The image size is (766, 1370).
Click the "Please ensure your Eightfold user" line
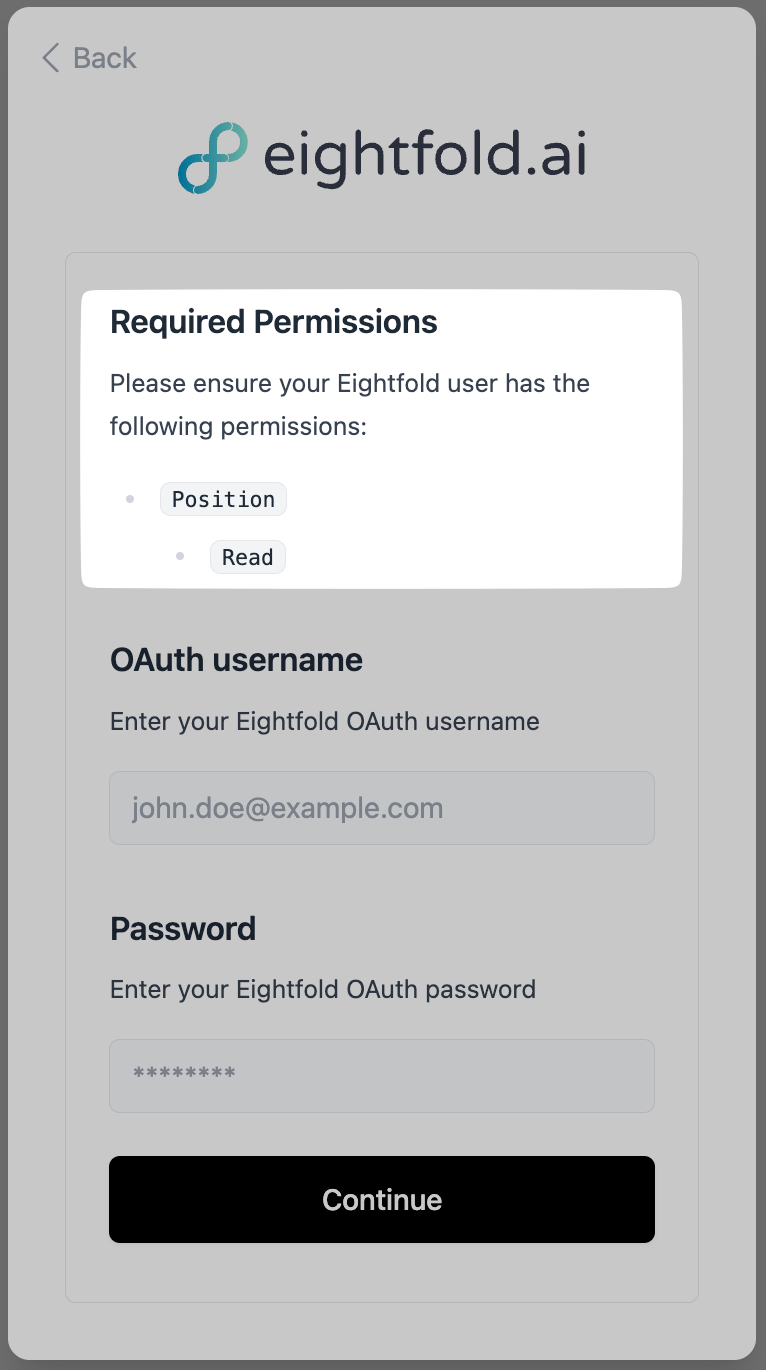pos(349,383)
